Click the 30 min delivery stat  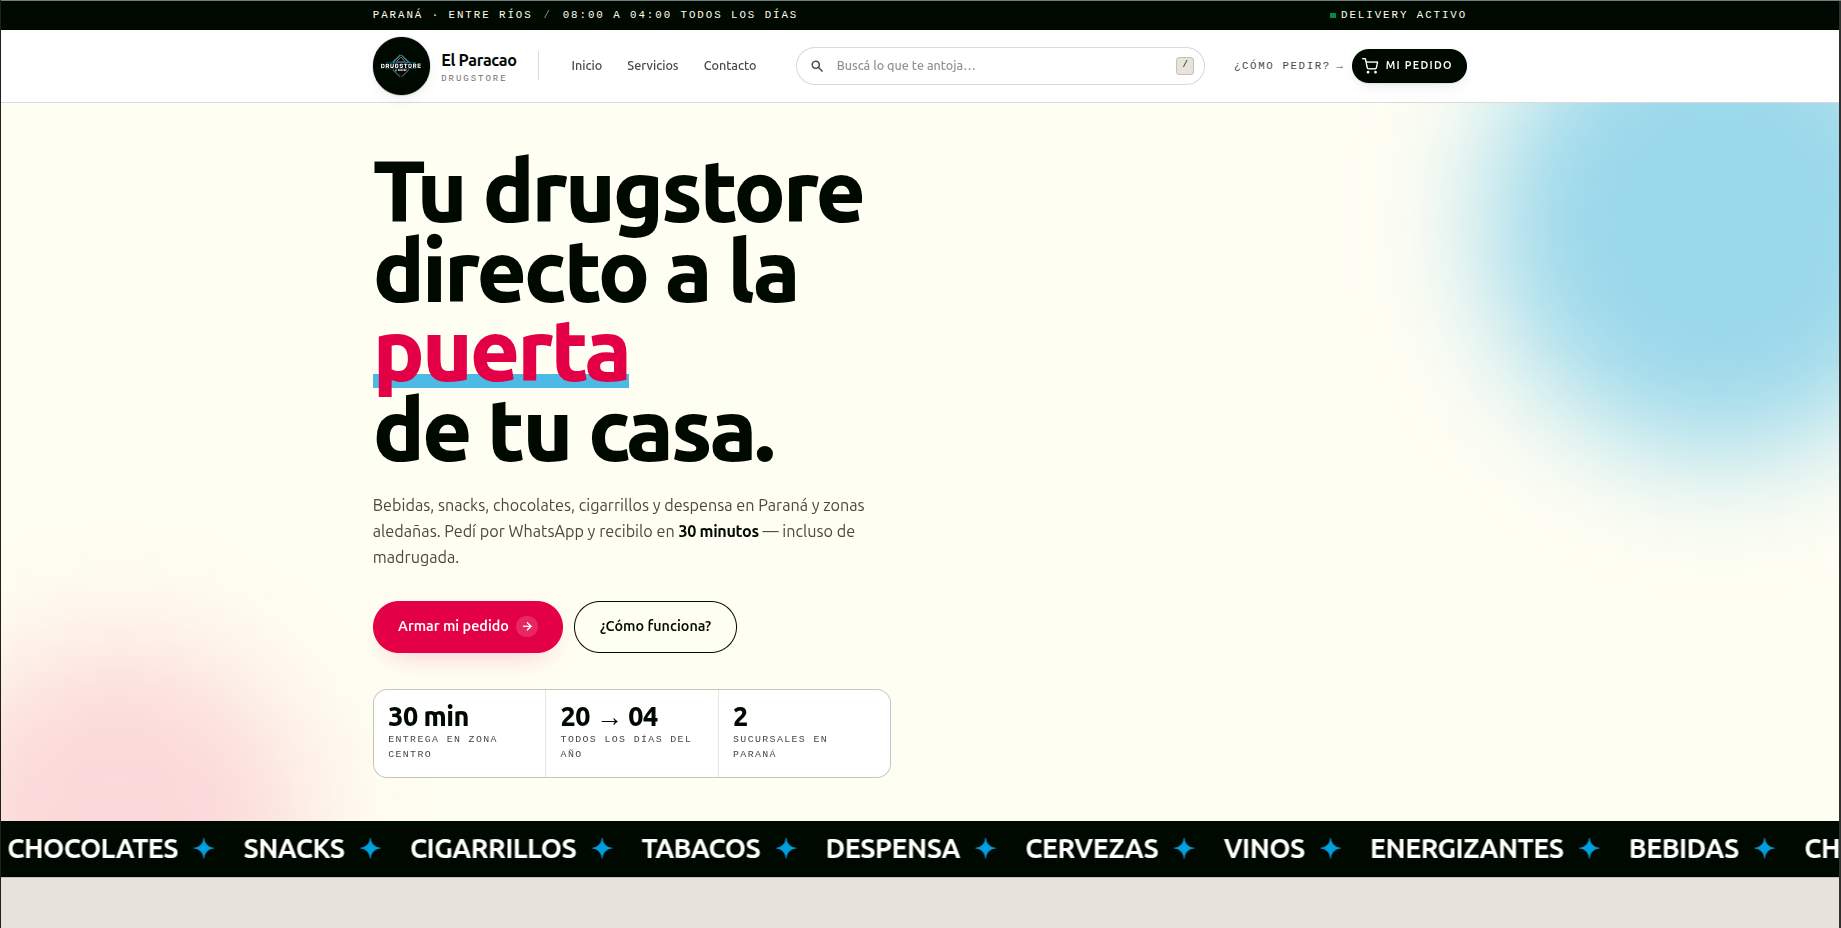click(460, 733)
